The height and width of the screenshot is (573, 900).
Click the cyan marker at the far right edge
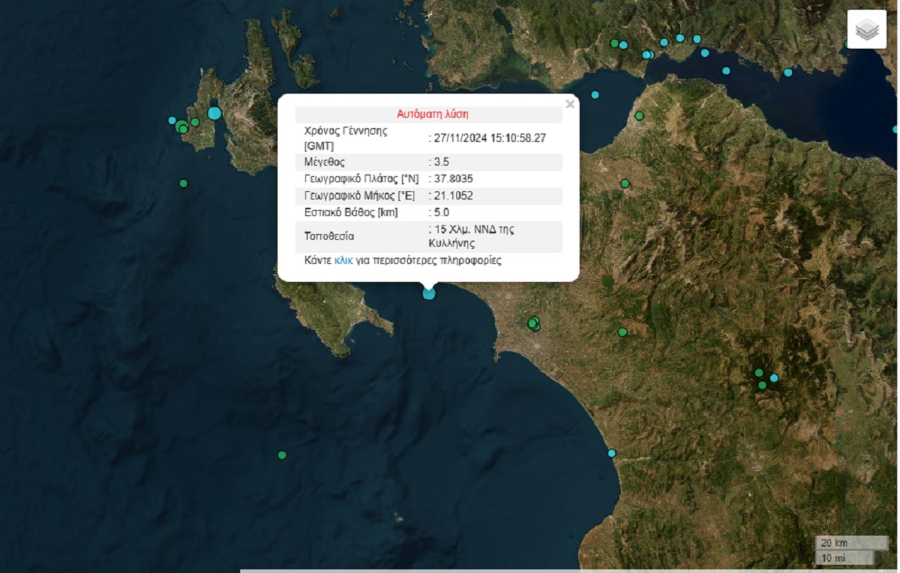point(894,128)
